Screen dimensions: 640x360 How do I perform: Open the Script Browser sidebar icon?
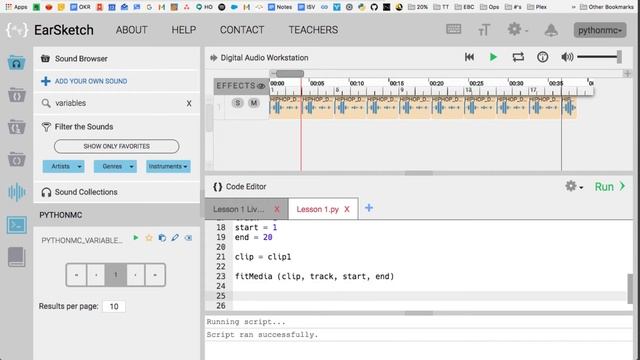tap(16, 95)
